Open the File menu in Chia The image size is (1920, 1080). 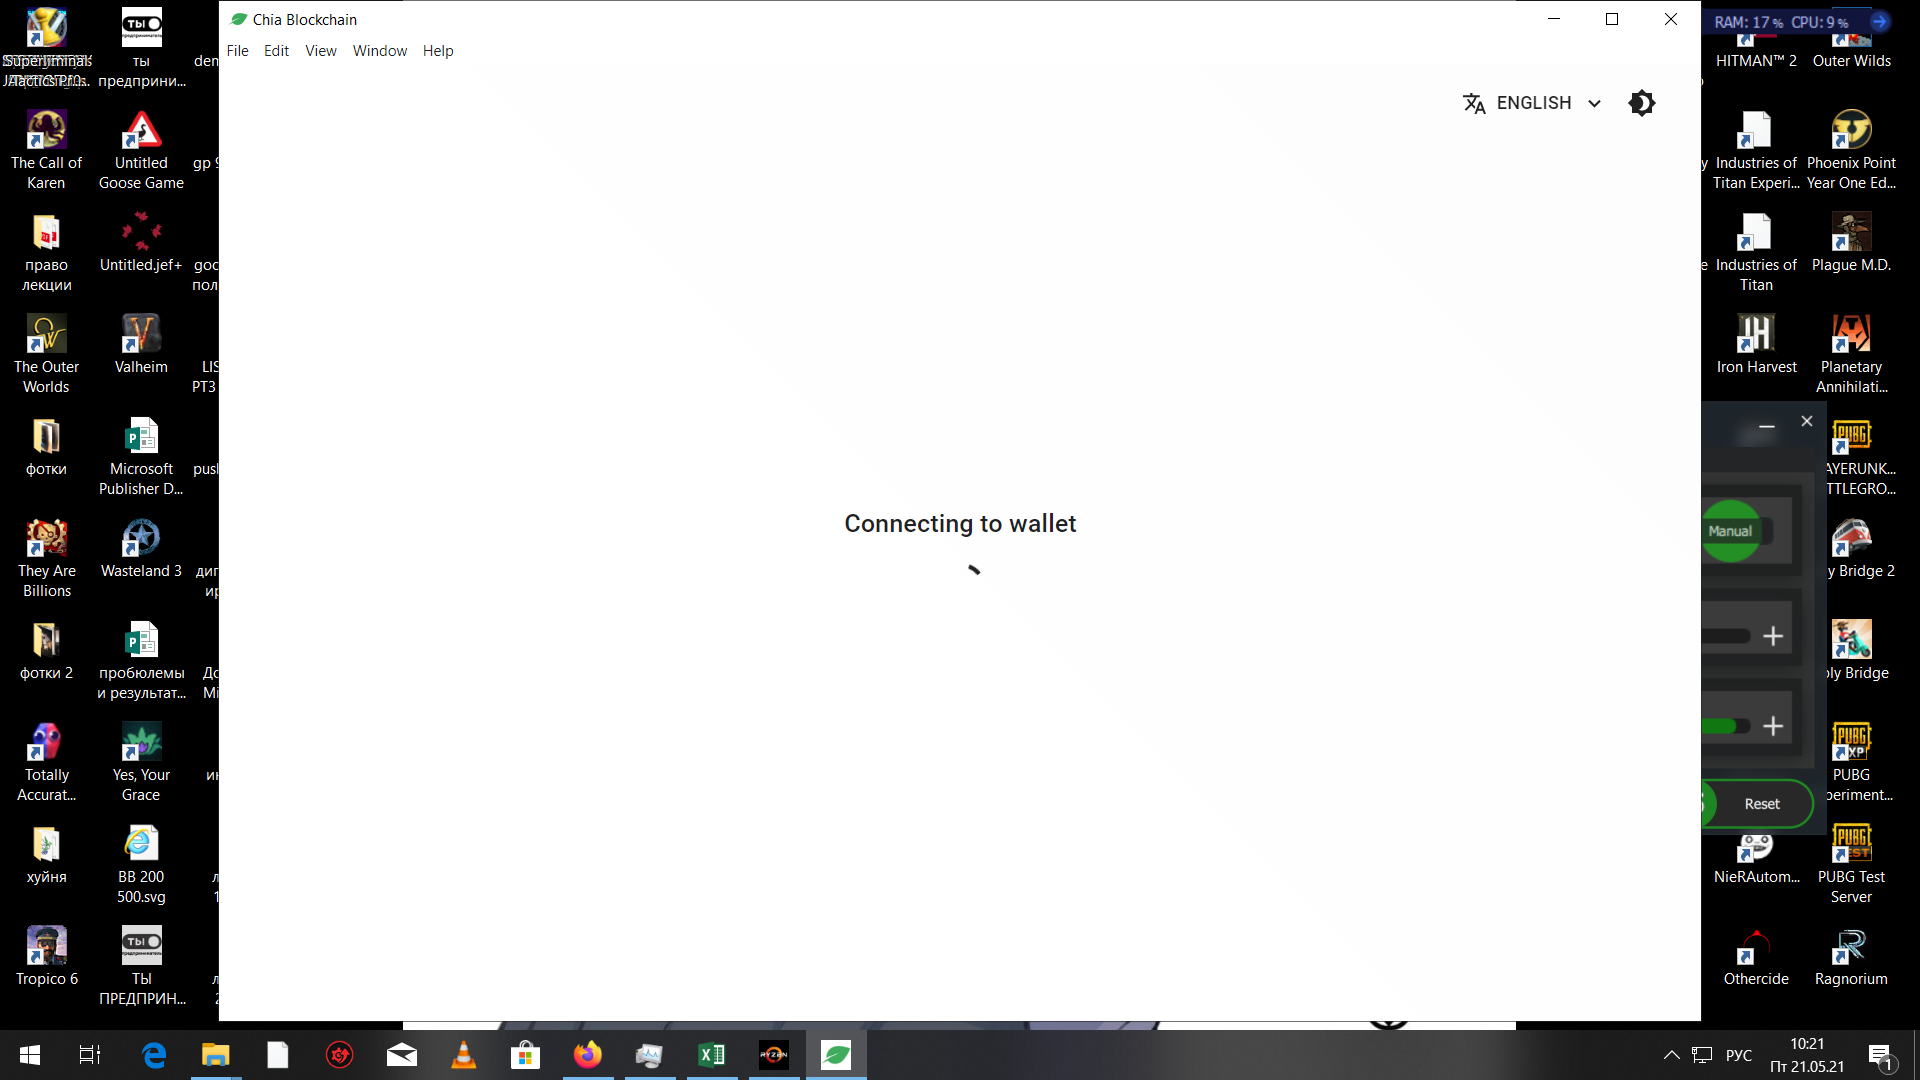point(238,50)
